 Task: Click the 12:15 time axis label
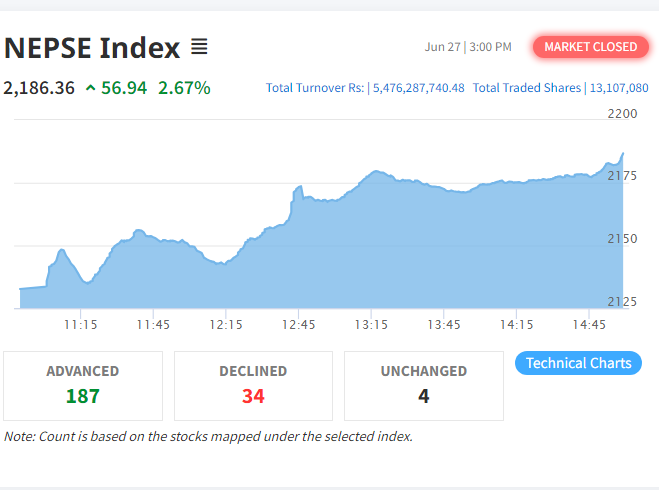(x=226, y=324)
